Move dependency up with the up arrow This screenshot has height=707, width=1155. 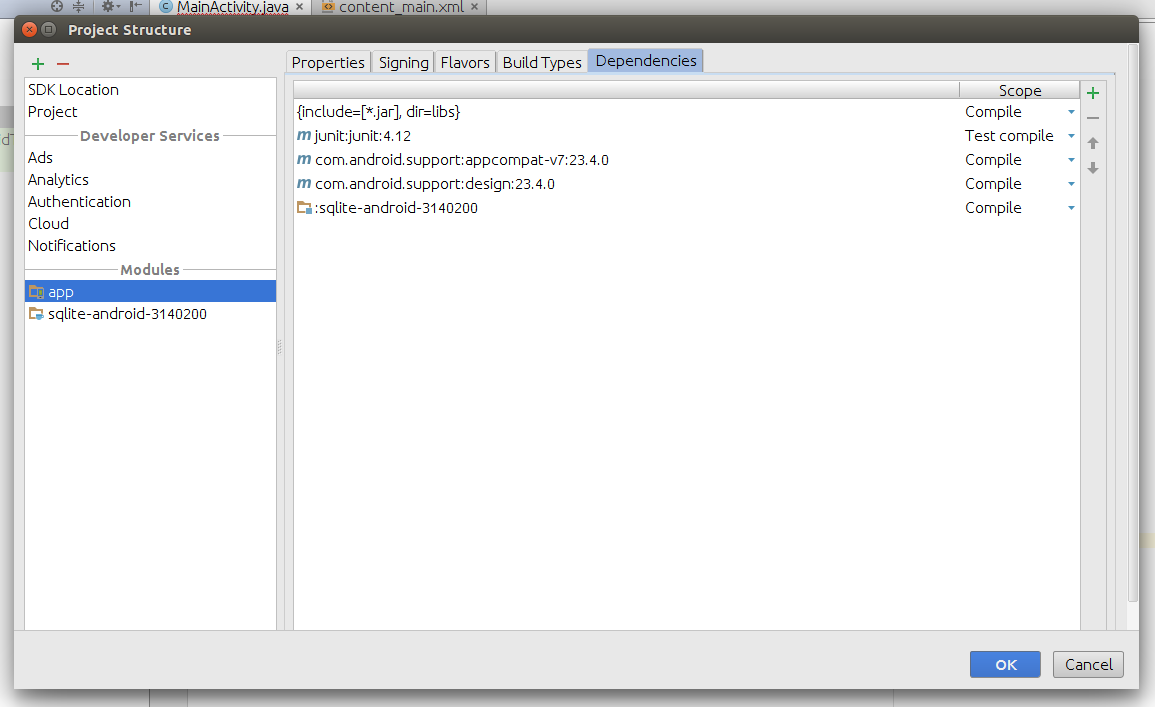click(1093, 144)
